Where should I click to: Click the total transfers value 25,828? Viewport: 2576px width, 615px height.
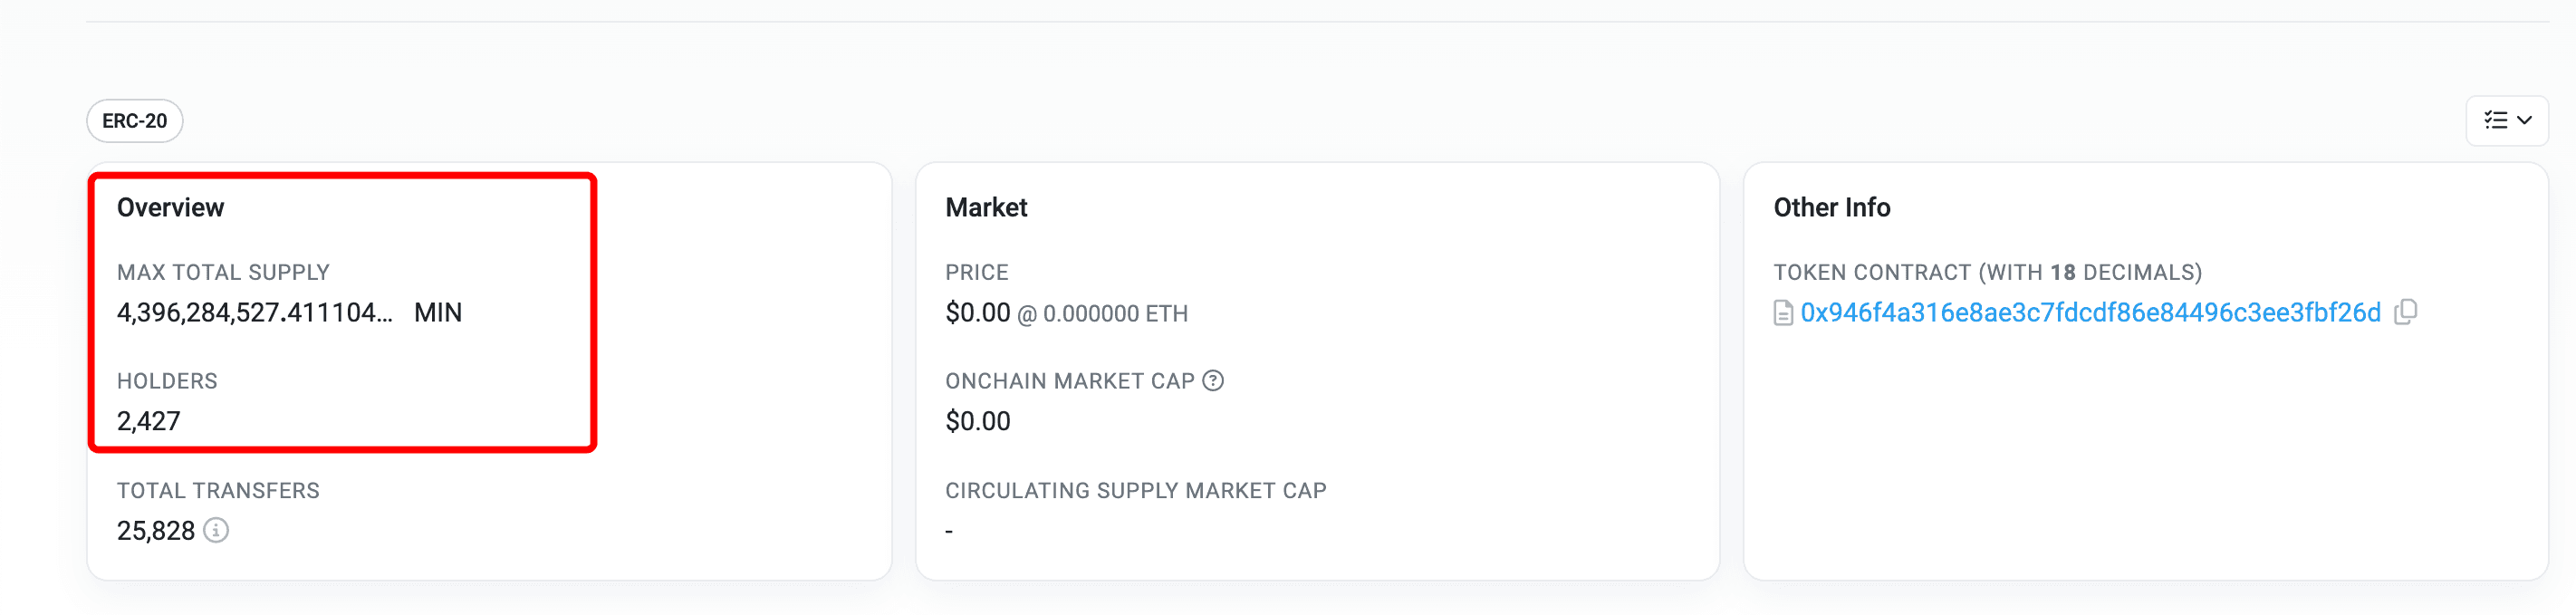click(x=156, y=531)
